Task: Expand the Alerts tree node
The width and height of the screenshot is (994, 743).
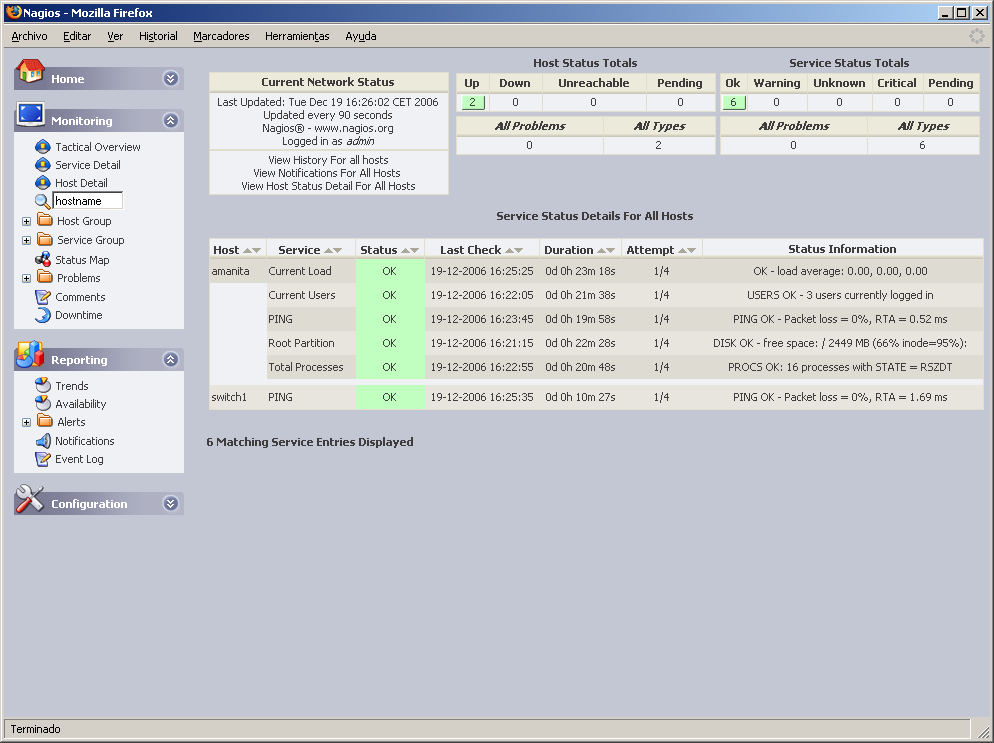Action: (x=27, y=422)
